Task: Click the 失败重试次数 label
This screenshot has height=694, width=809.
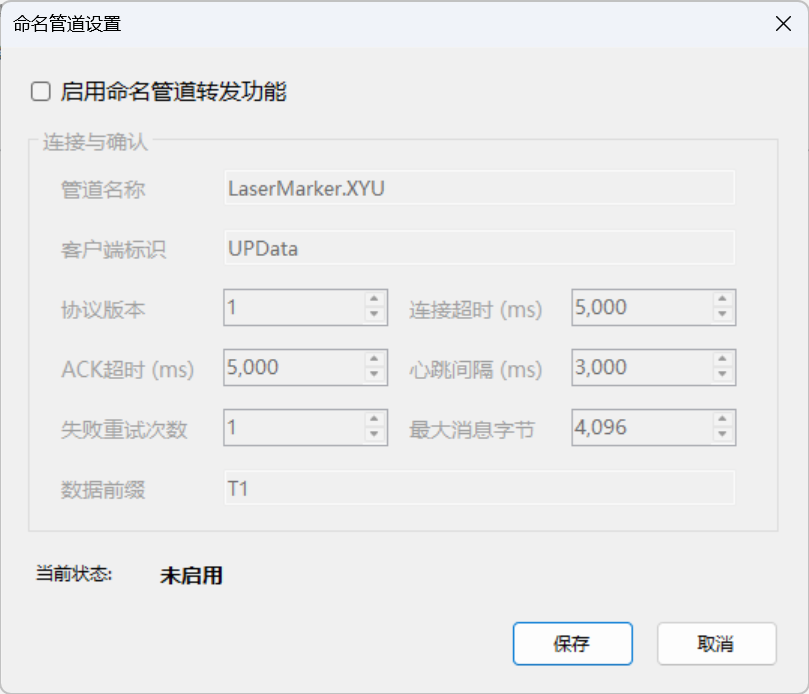Action: [x=124, y=430]
